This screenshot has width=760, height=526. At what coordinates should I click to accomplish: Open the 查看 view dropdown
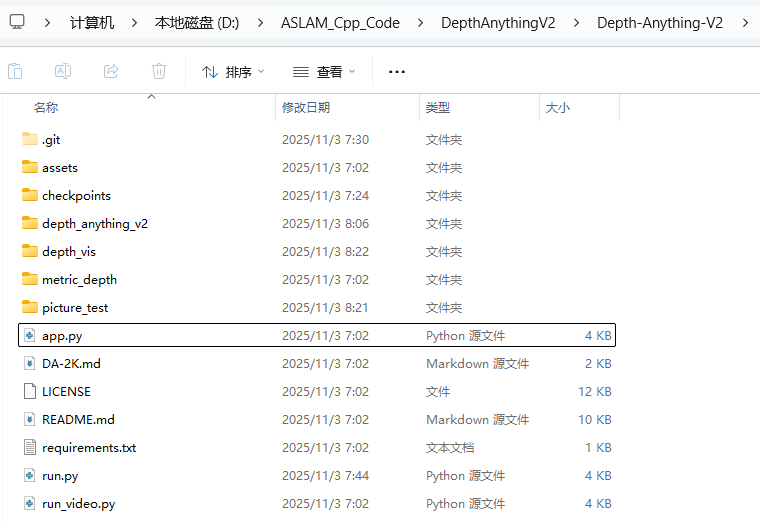[x=324, y=72]
